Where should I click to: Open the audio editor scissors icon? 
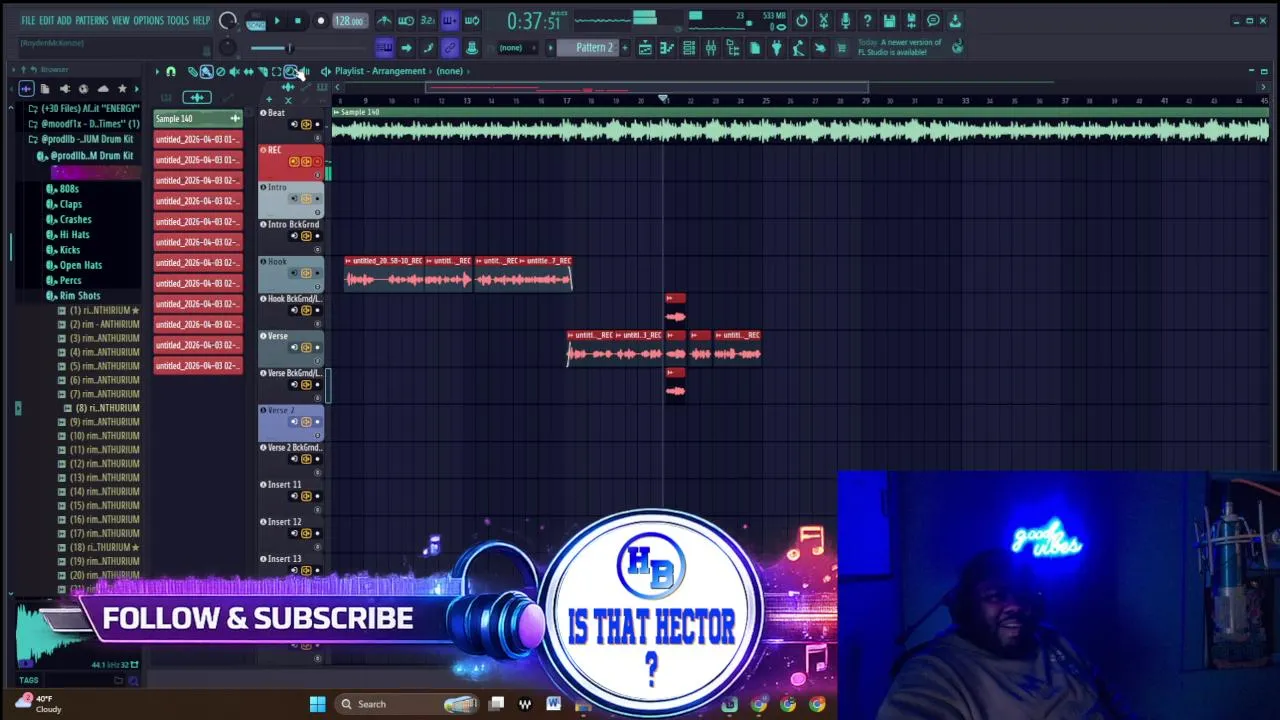point(824,20)
